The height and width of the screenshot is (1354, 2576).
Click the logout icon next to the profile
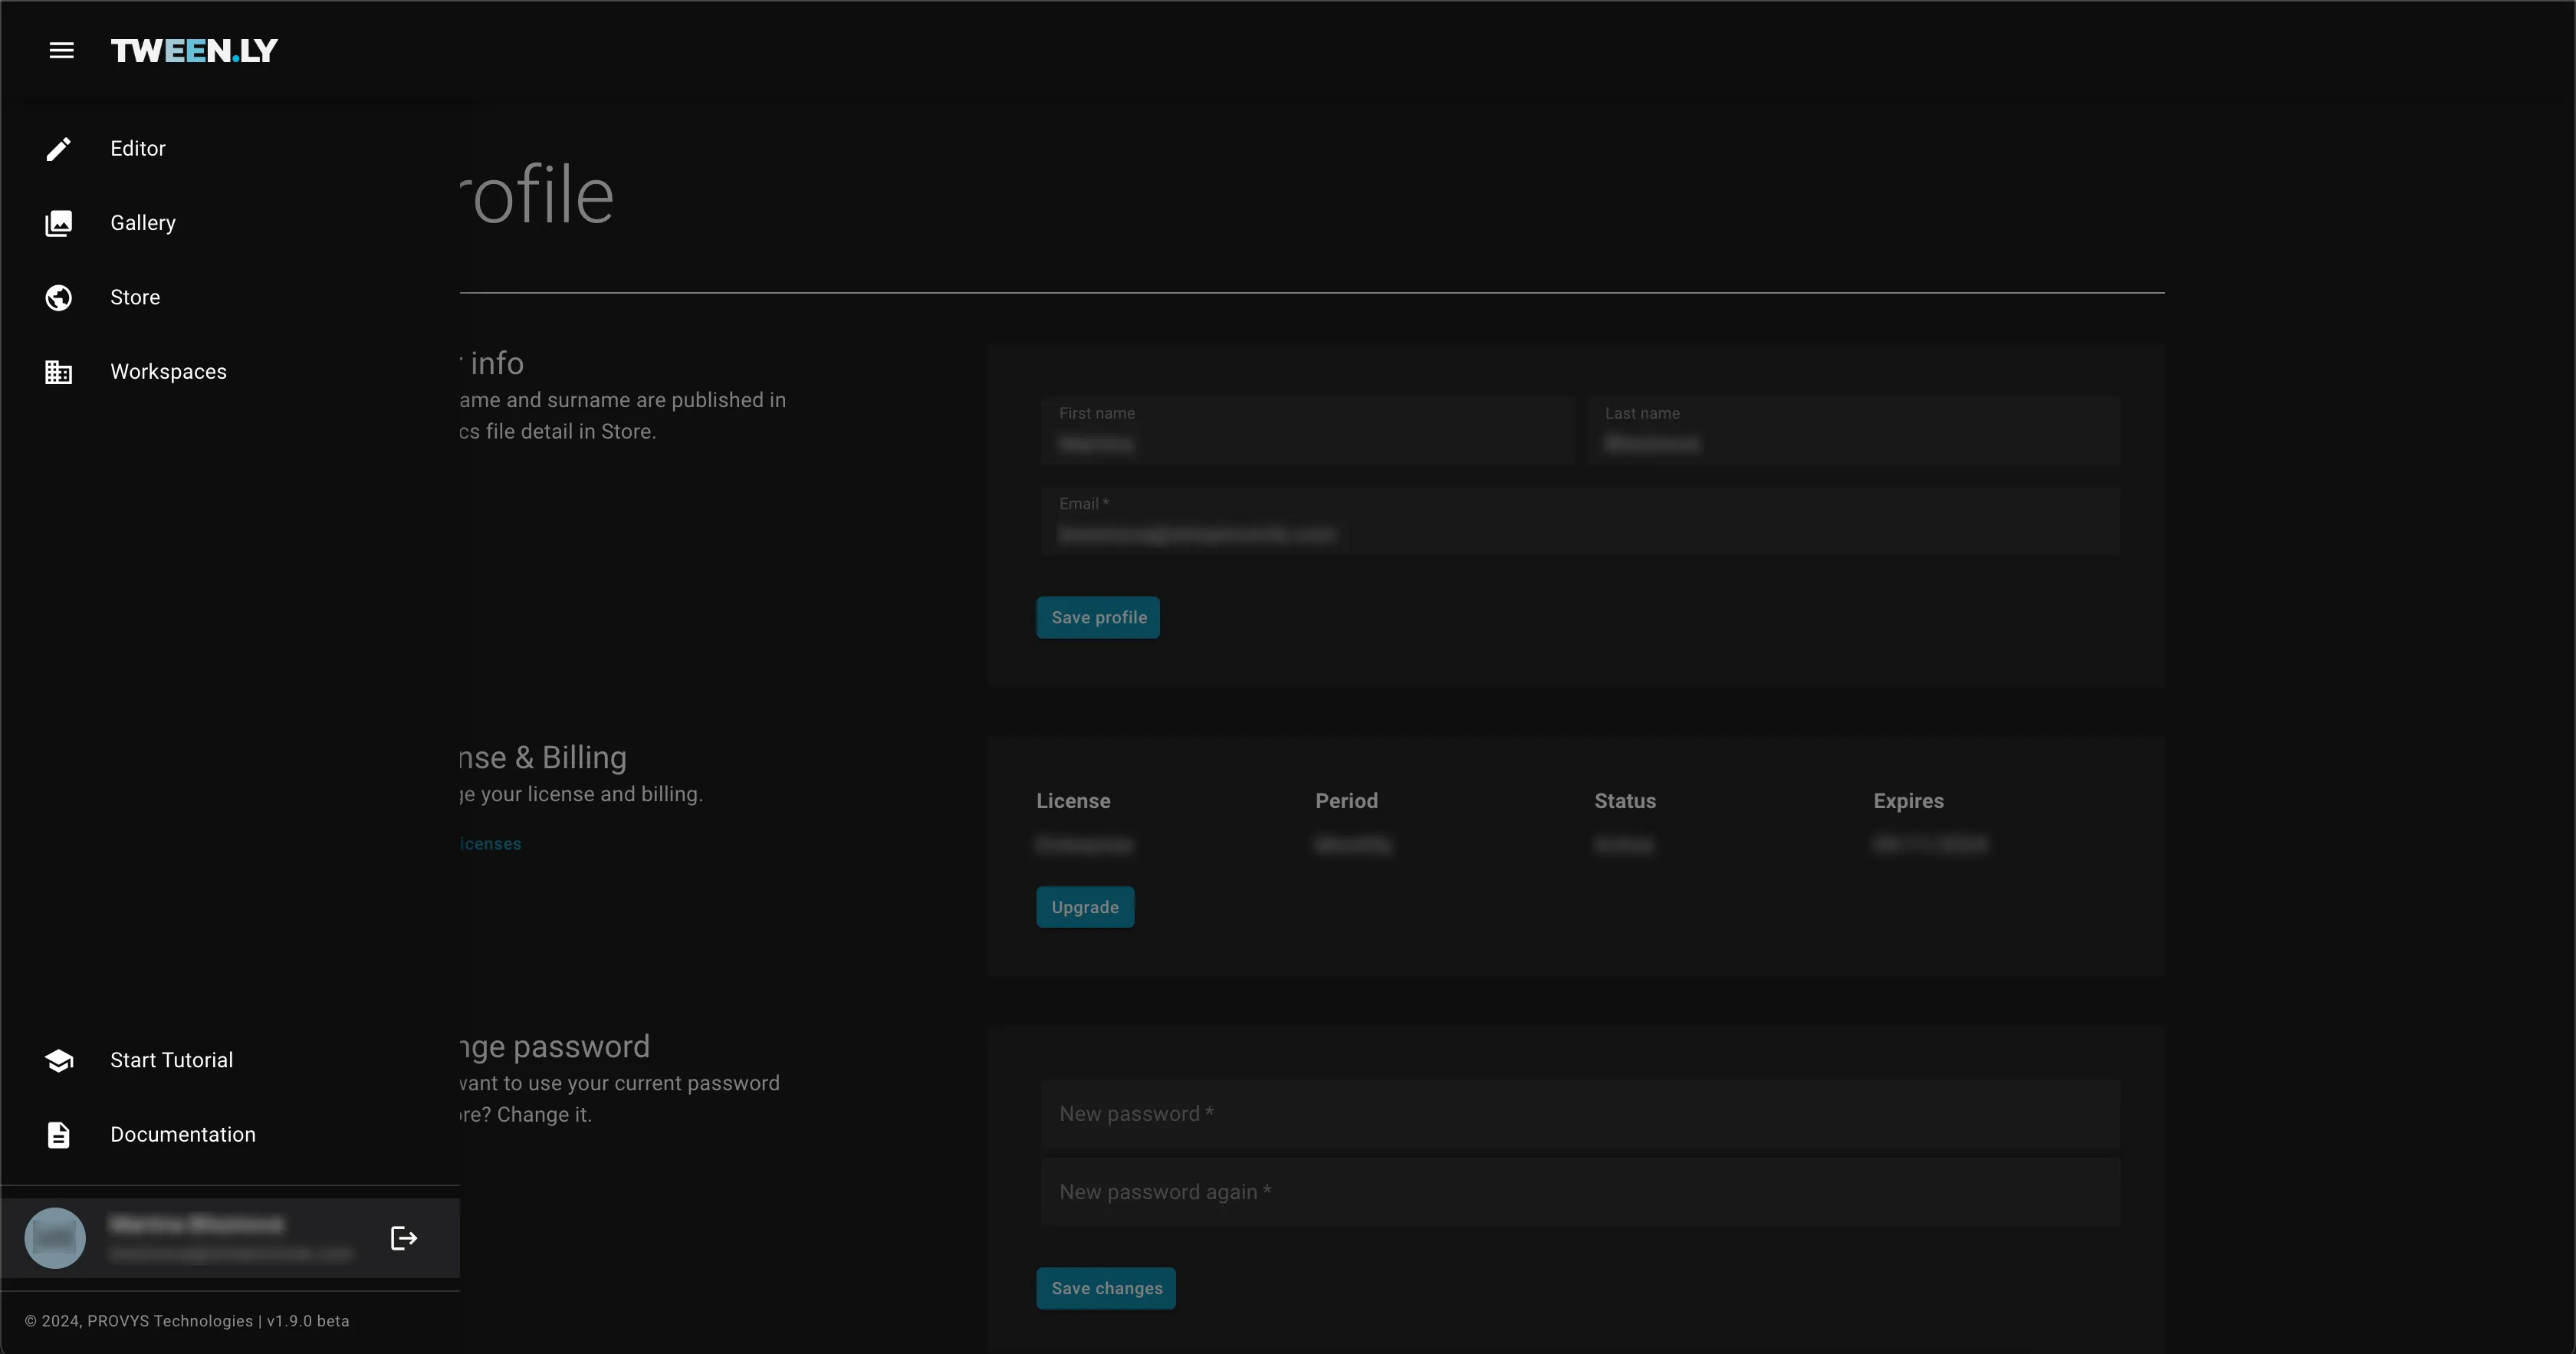click(x=404, y=1237)
